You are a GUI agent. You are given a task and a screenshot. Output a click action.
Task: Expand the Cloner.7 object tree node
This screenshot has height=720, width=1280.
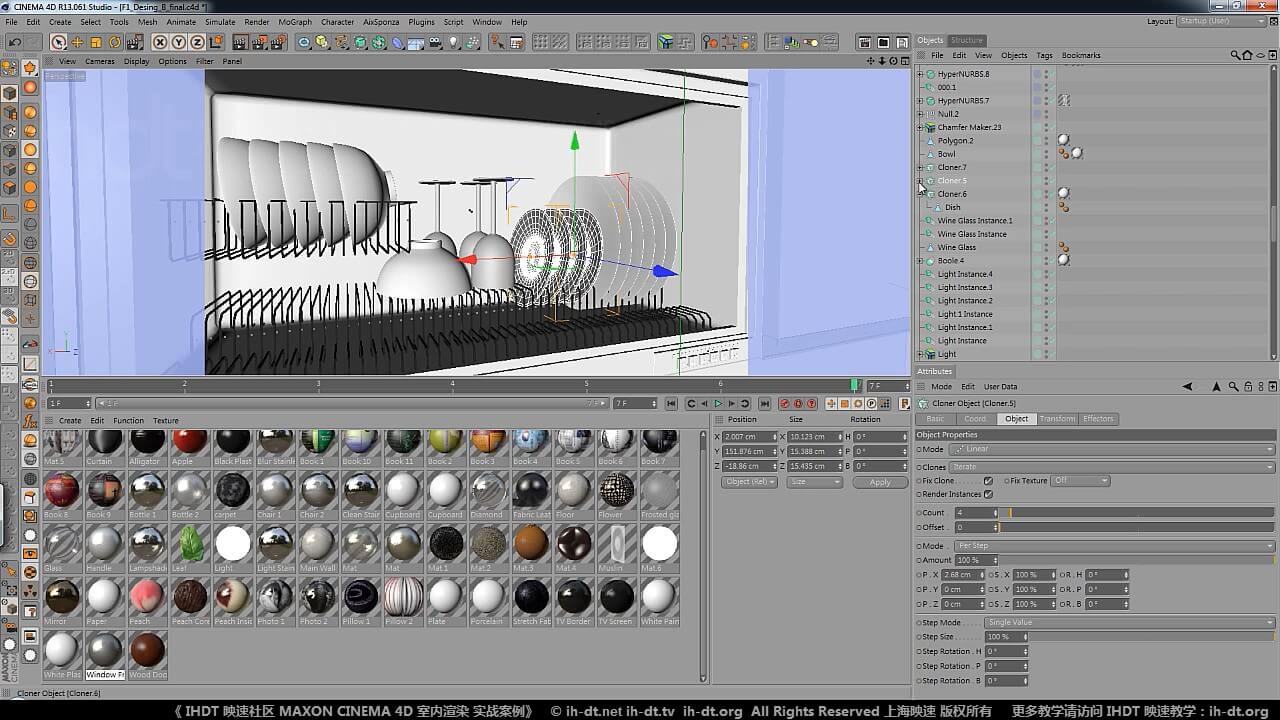(920, 167)
